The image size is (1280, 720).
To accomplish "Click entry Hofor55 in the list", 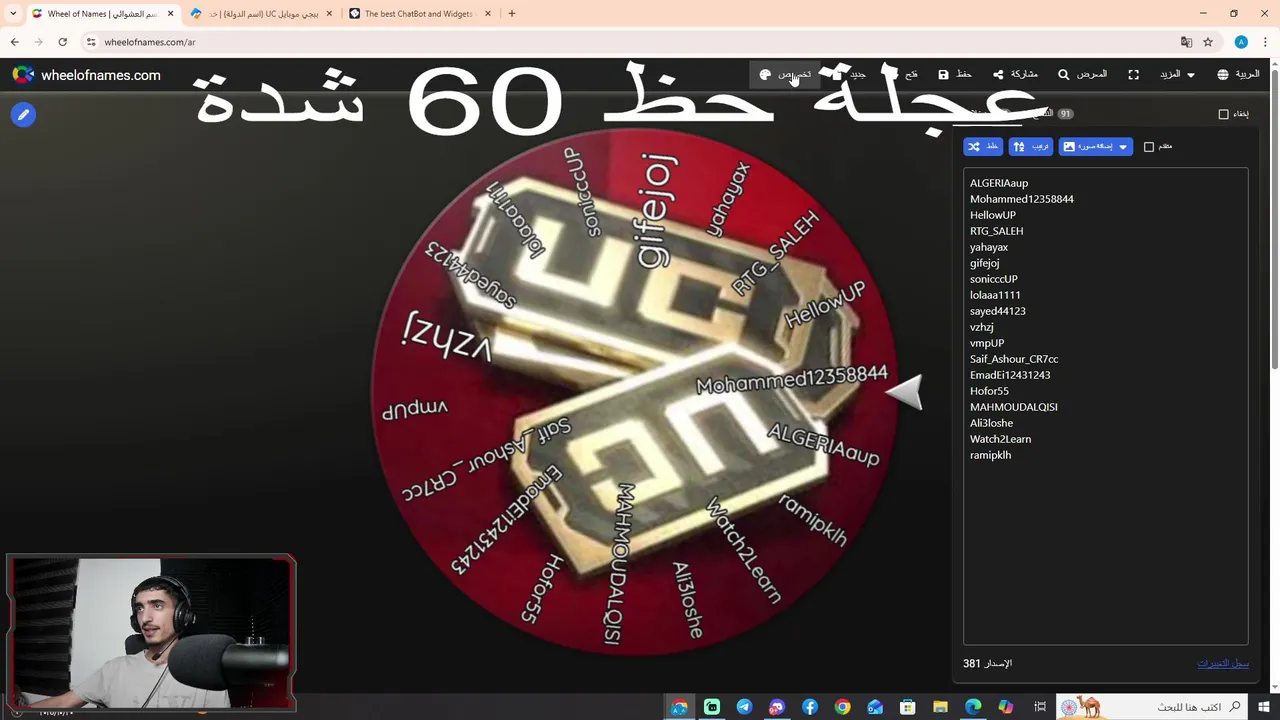I will (x=989, y=391).
